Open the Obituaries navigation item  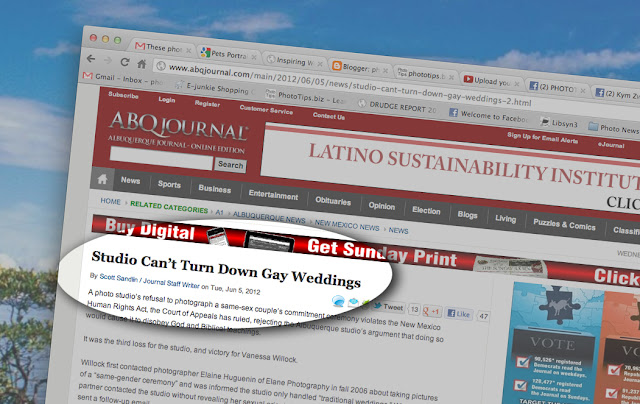tap(333, 201)
